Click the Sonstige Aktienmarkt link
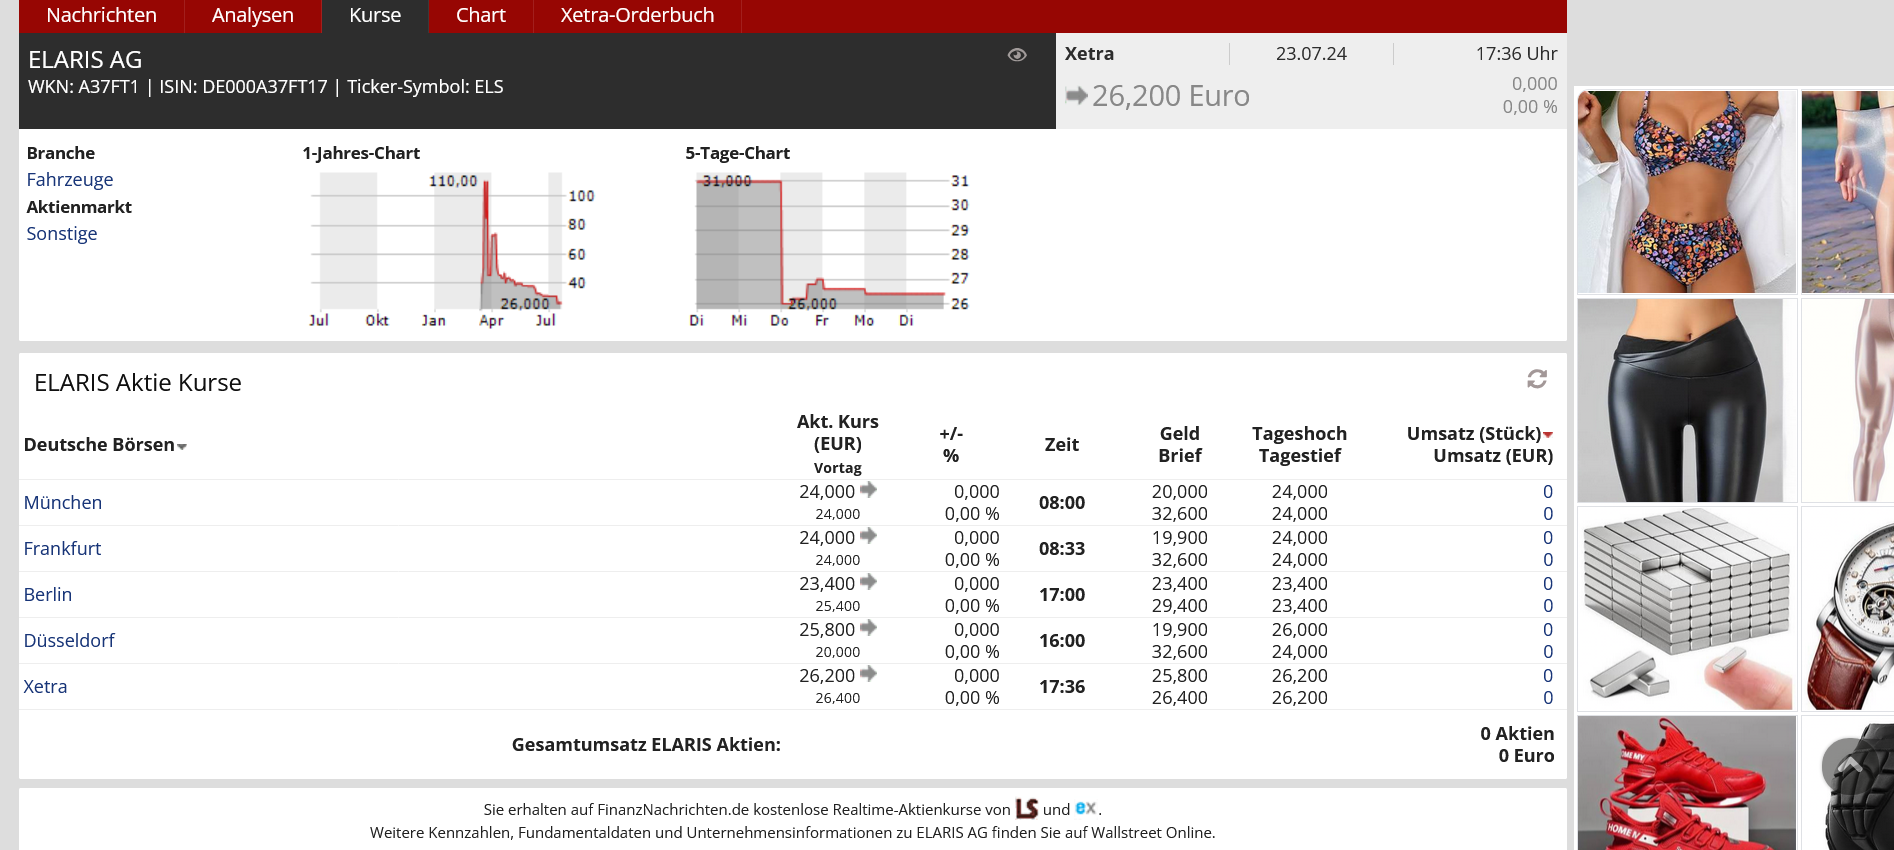The width and height of the screenshot is (1894, 850). (x=62, y=234)
